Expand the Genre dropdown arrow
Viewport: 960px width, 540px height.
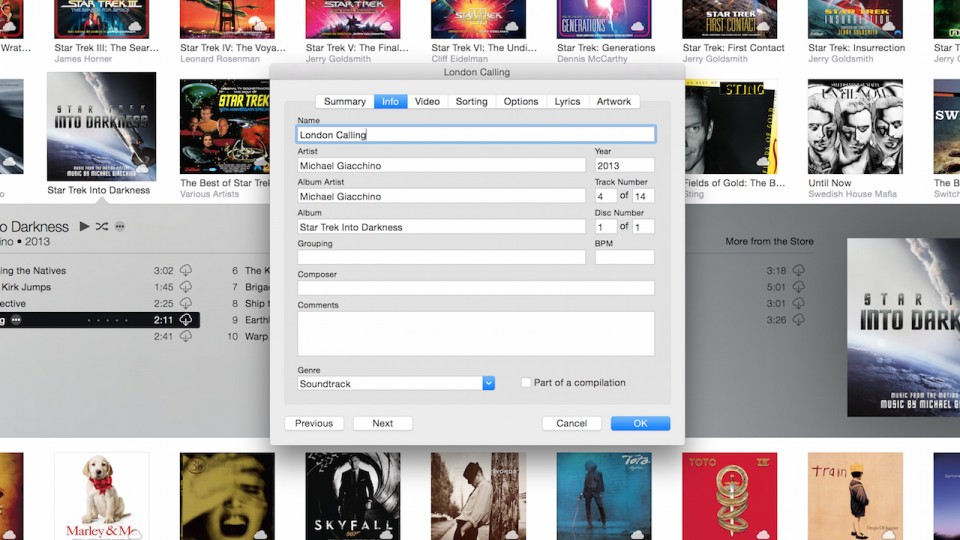click(x=489, y=383)
